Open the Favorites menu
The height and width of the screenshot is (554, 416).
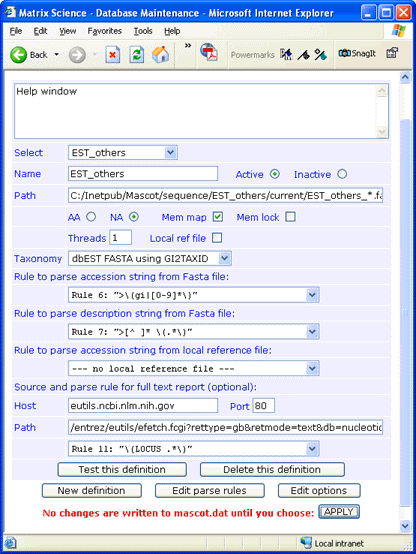click(x=105, y=31)
